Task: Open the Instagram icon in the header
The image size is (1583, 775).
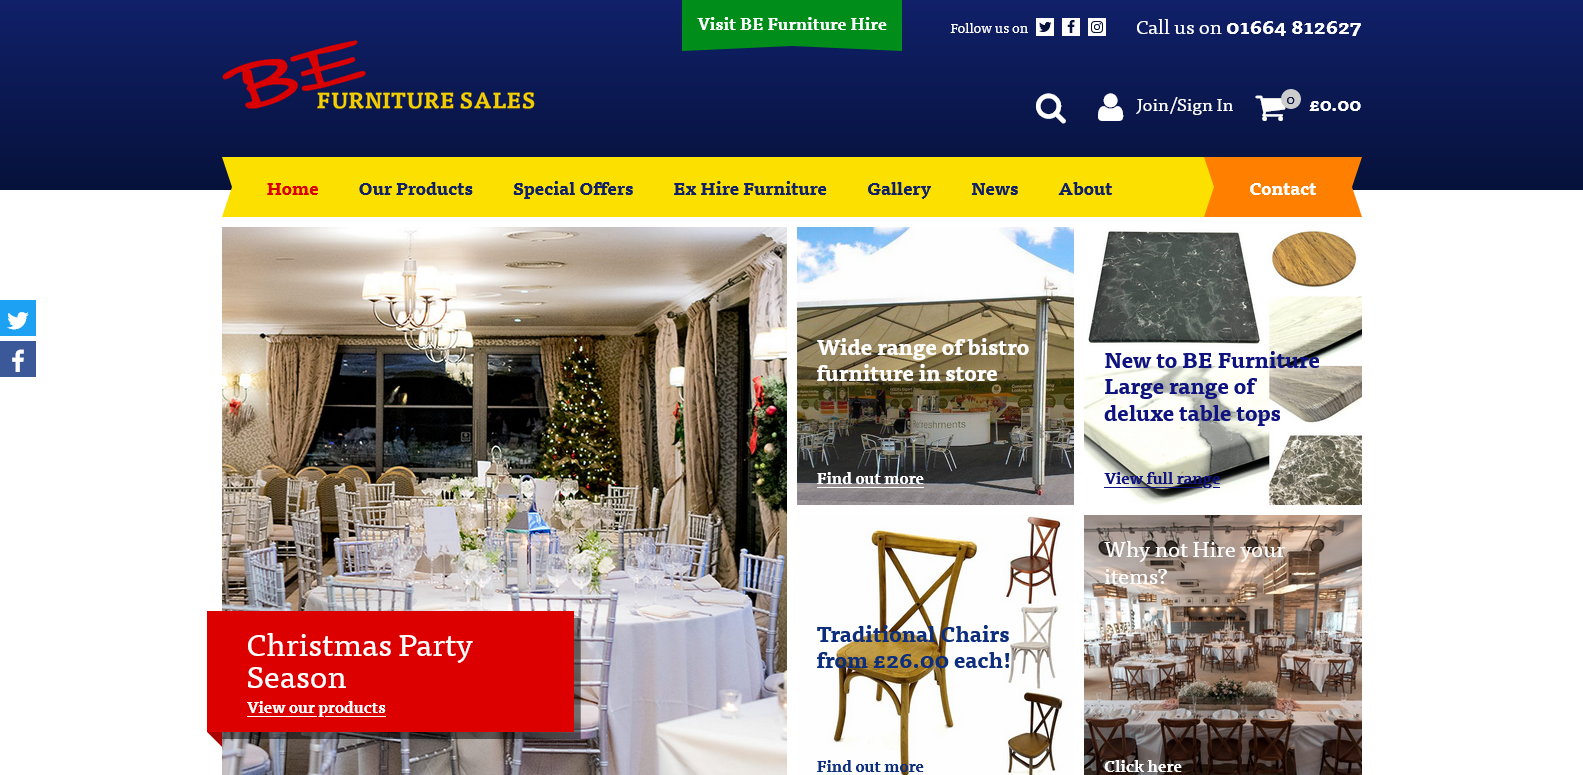Action: (1097, 27)
